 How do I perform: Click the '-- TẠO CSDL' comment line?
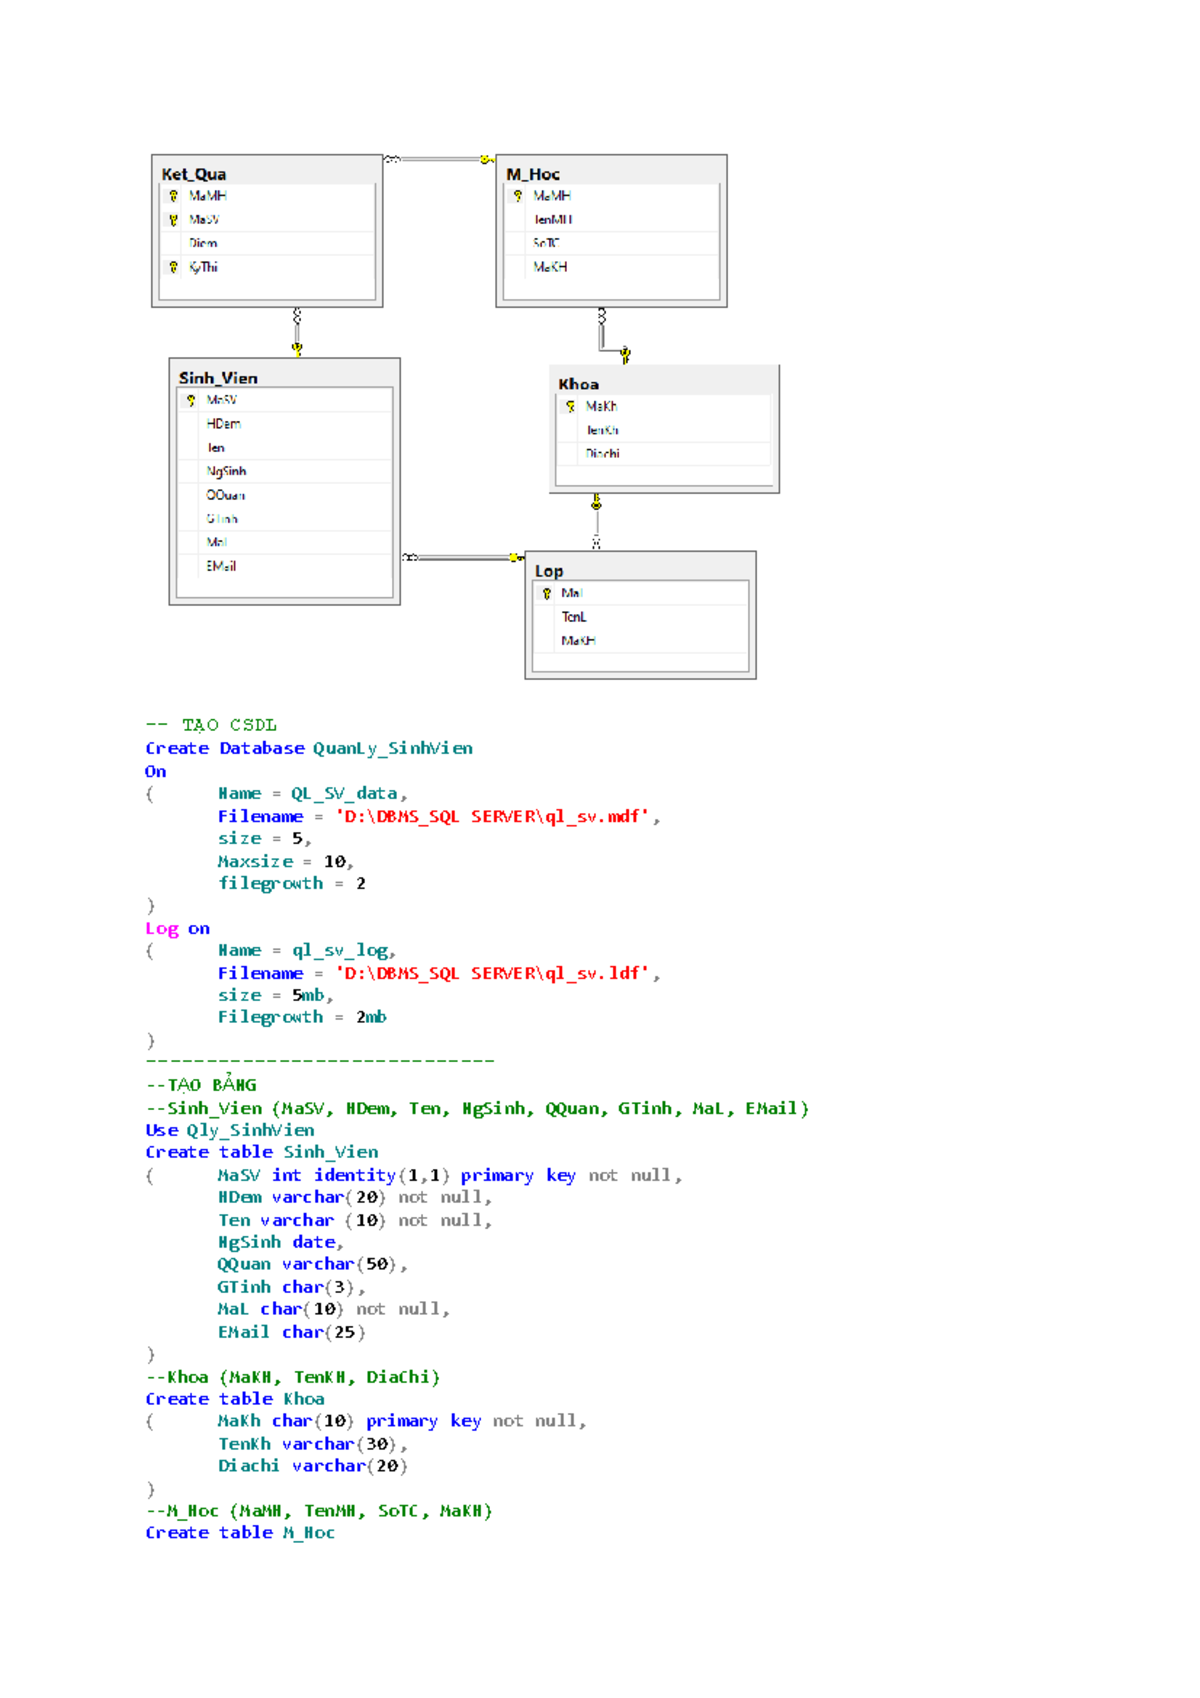click(x=211, y=725)
